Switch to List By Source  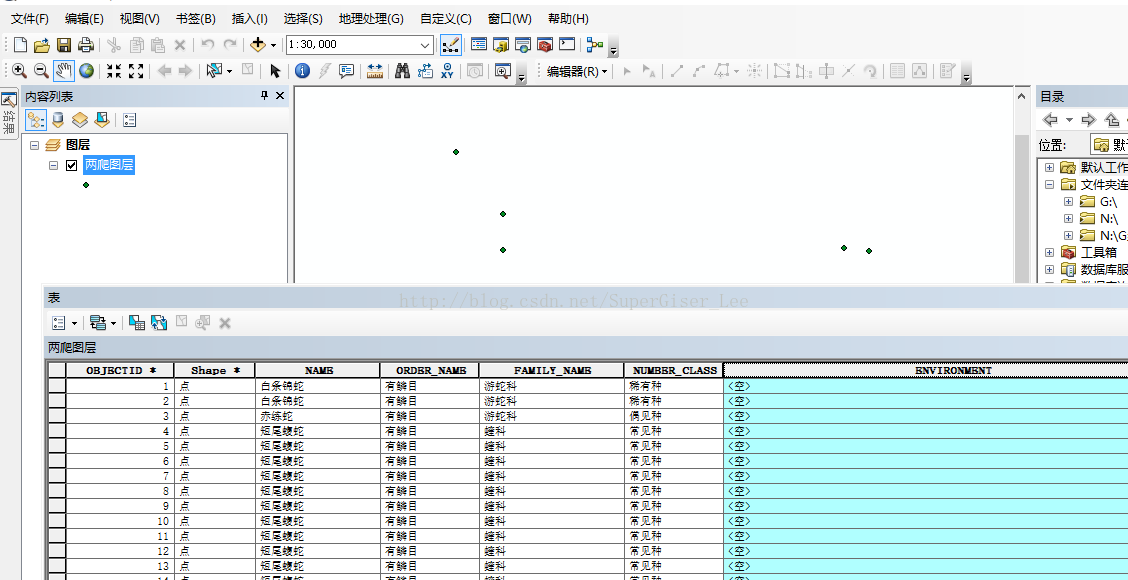[x=58, y=119]
